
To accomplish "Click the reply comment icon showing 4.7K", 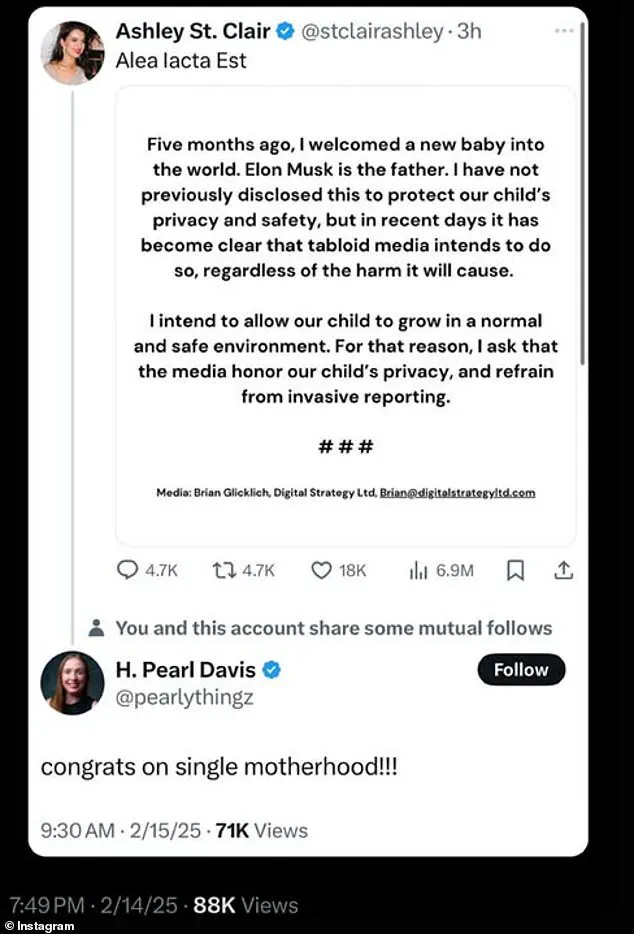I will pyautogui.click(x=128, y=570).
